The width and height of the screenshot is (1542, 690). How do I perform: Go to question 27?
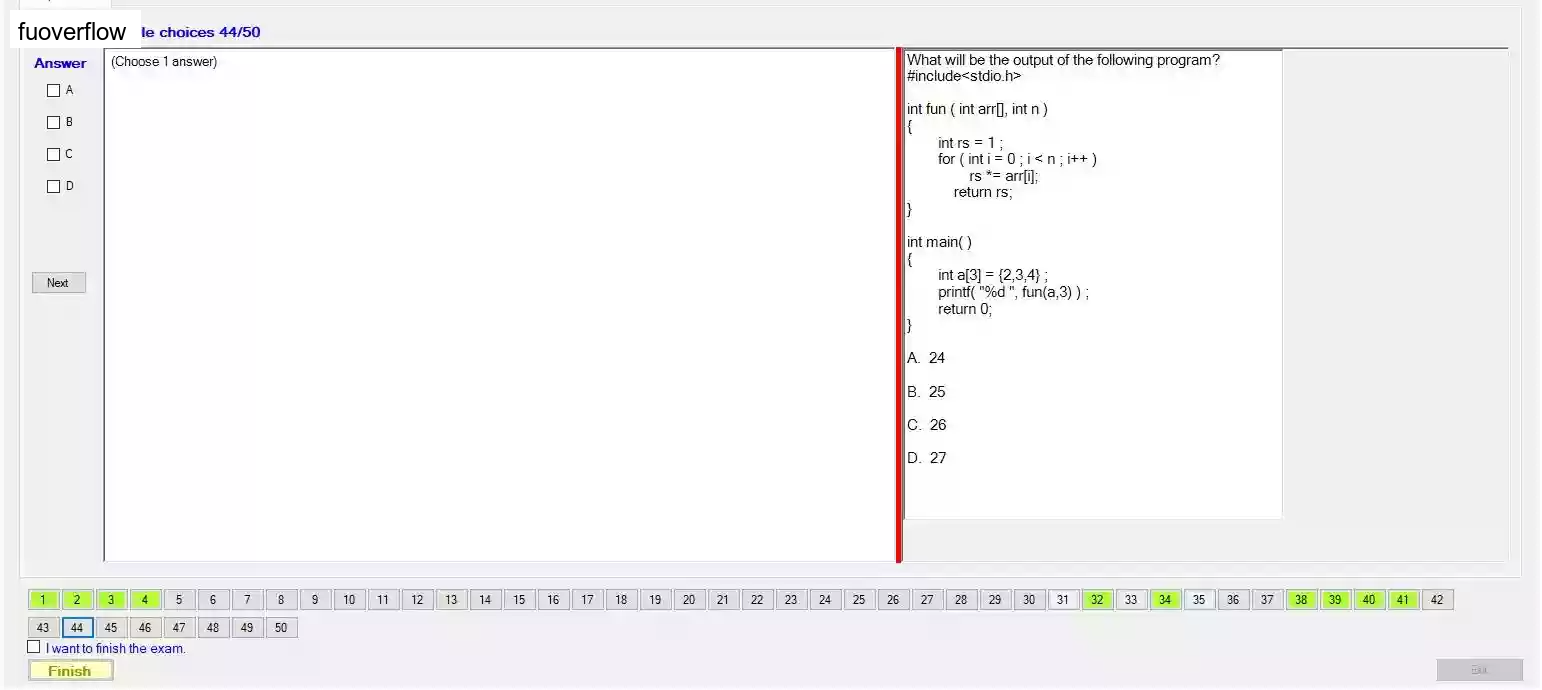click(927, 600)
